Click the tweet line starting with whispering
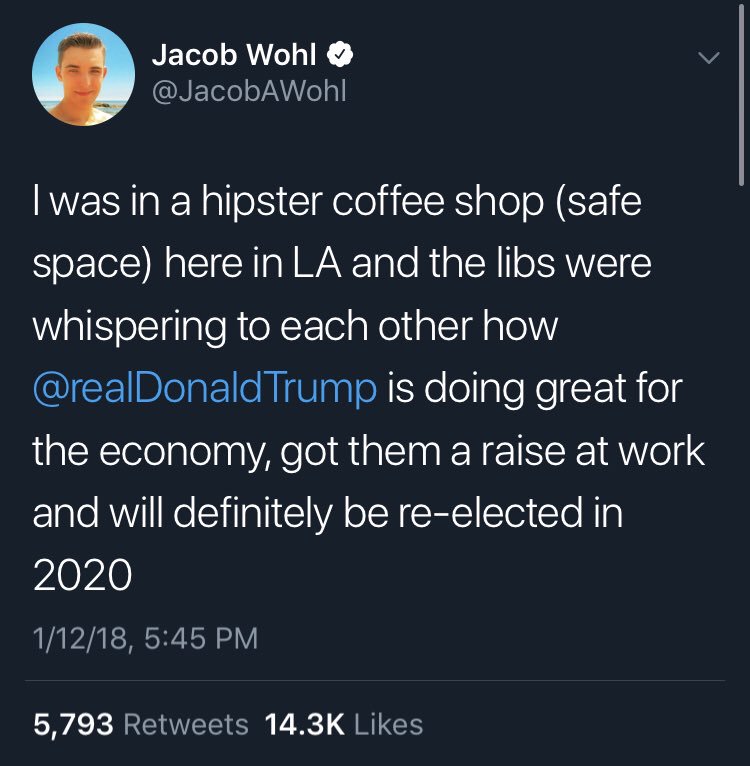This screenshot has width=750, height=766. pos(295,326)
